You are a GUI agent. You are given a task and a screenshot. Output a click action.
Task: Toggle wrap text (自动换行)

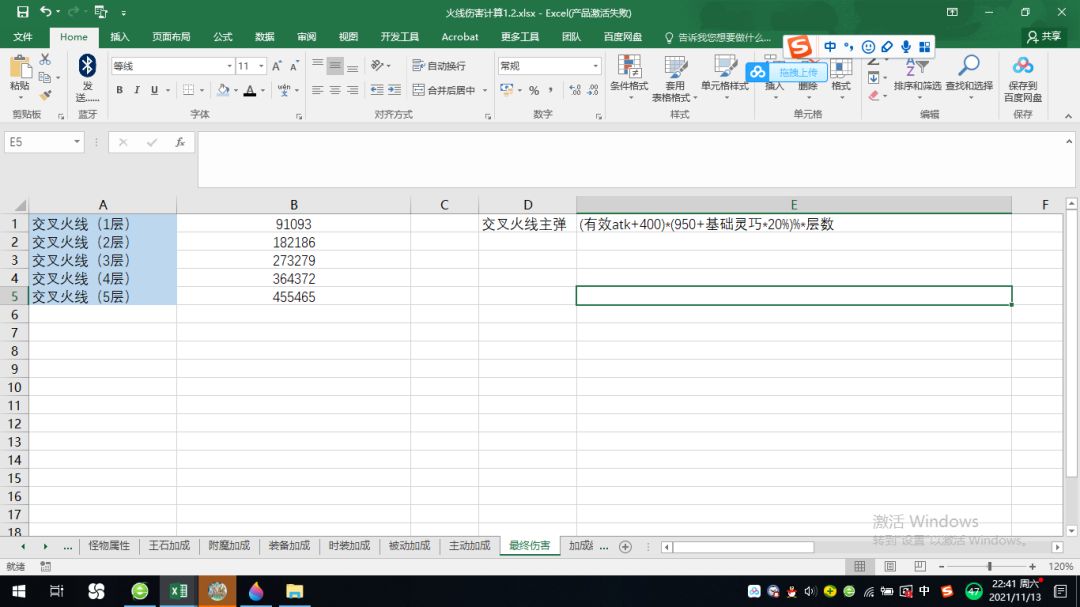439,66
